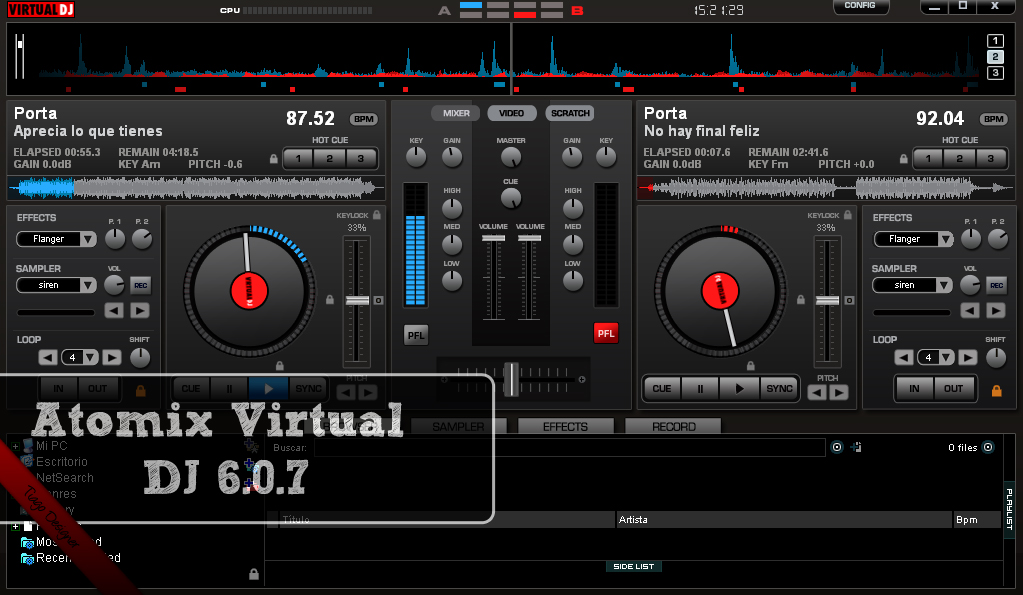Toggle hot cue lock on deck B
The image size is (1023, 595).
(904, 159)
